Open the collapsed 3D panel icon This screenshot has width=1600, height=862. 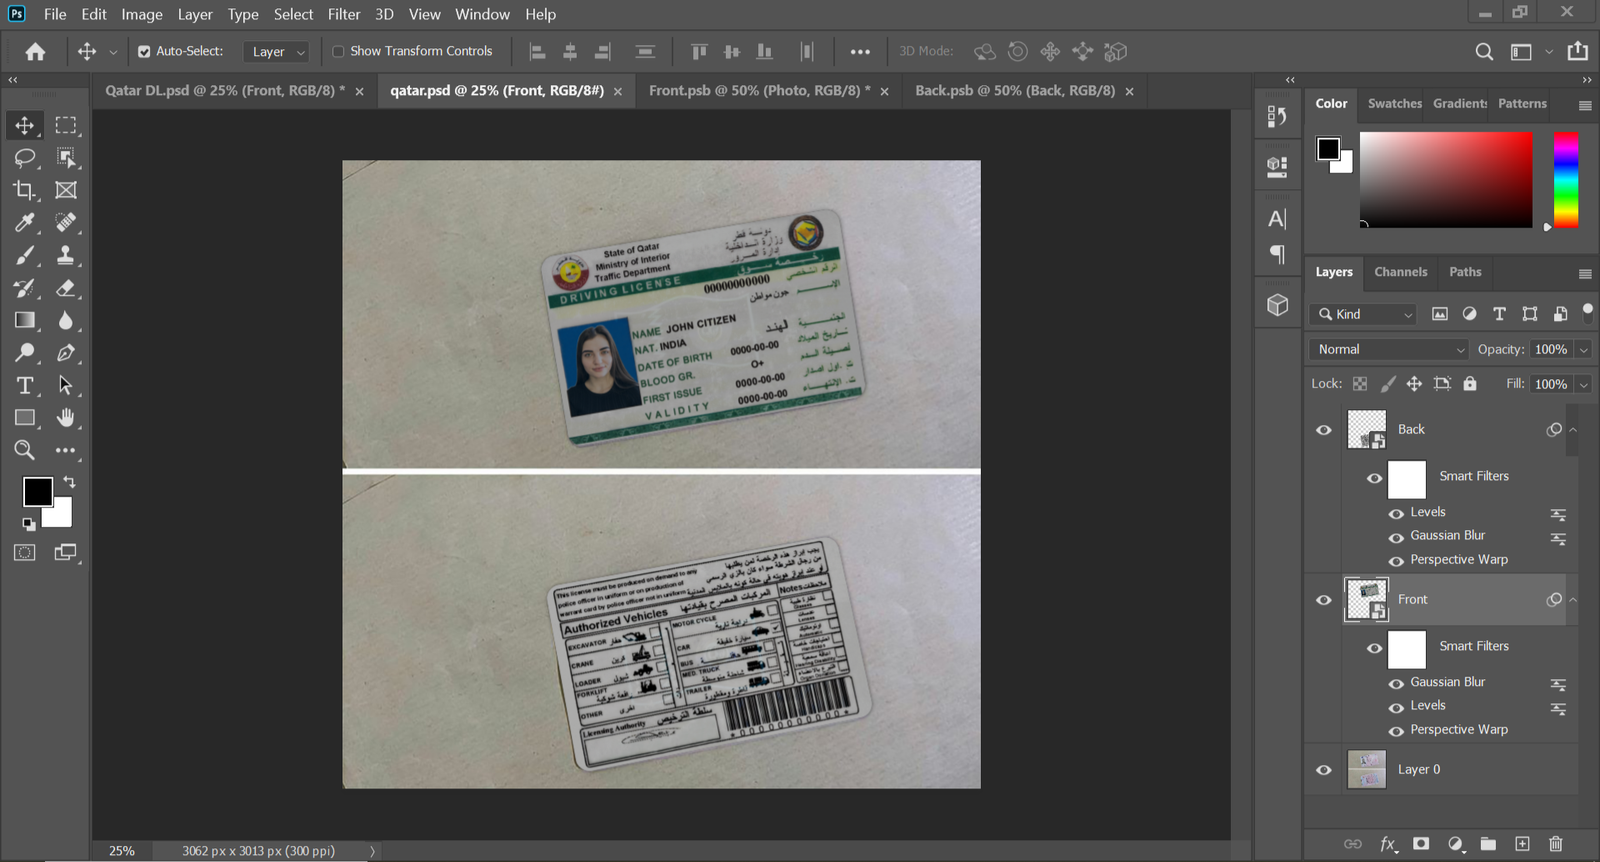coord(1277,305)
